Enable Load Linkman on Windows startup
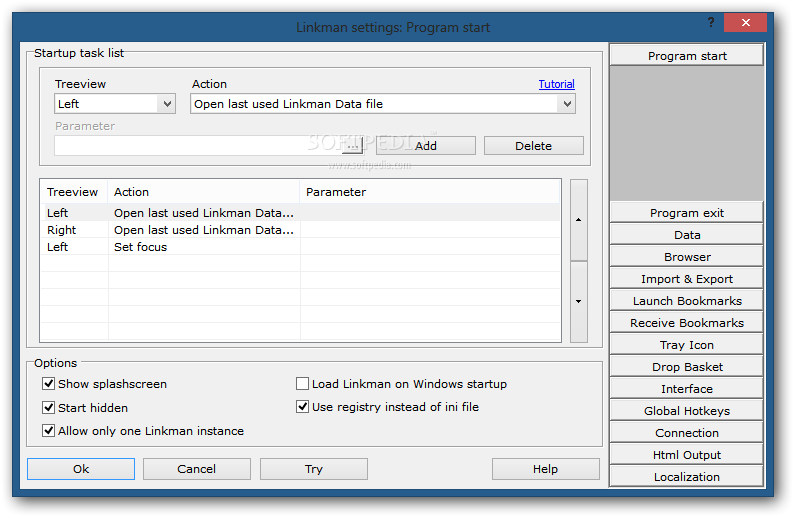Screen dimensions: 794x517 (302, 384)
